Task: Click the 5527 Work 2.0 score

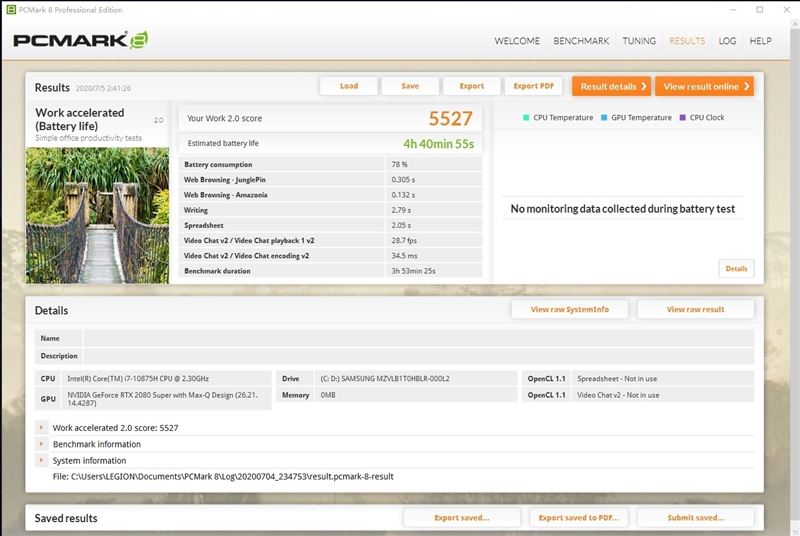Action: (450, 118)
